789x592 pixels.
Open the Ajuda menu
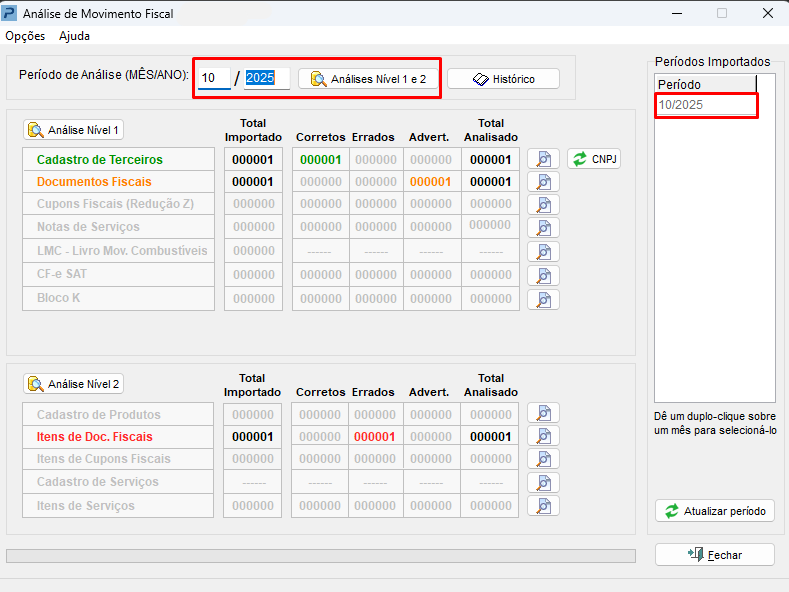74,36
